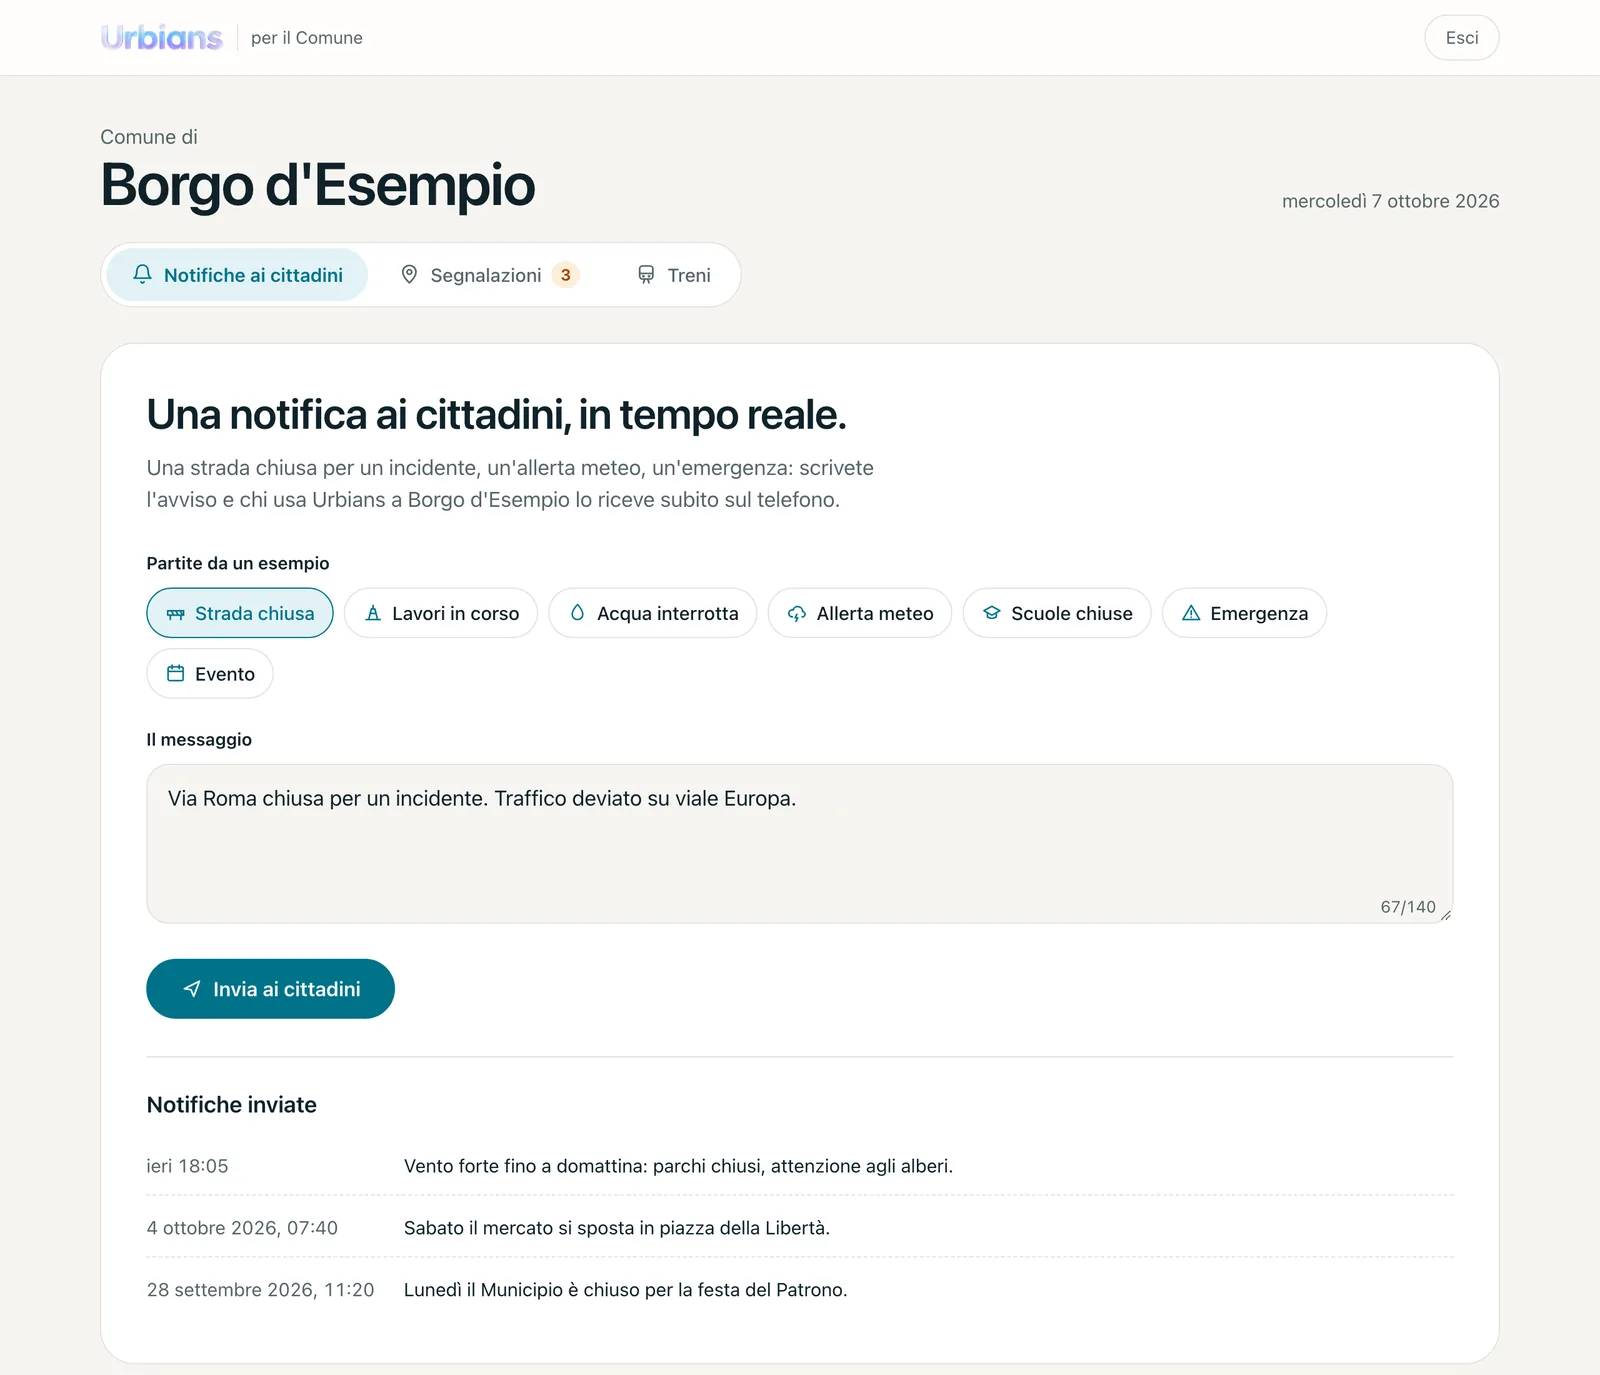1600x1375 pixels.
Task: Select the Emergenza example
Action: (1245, 613)
